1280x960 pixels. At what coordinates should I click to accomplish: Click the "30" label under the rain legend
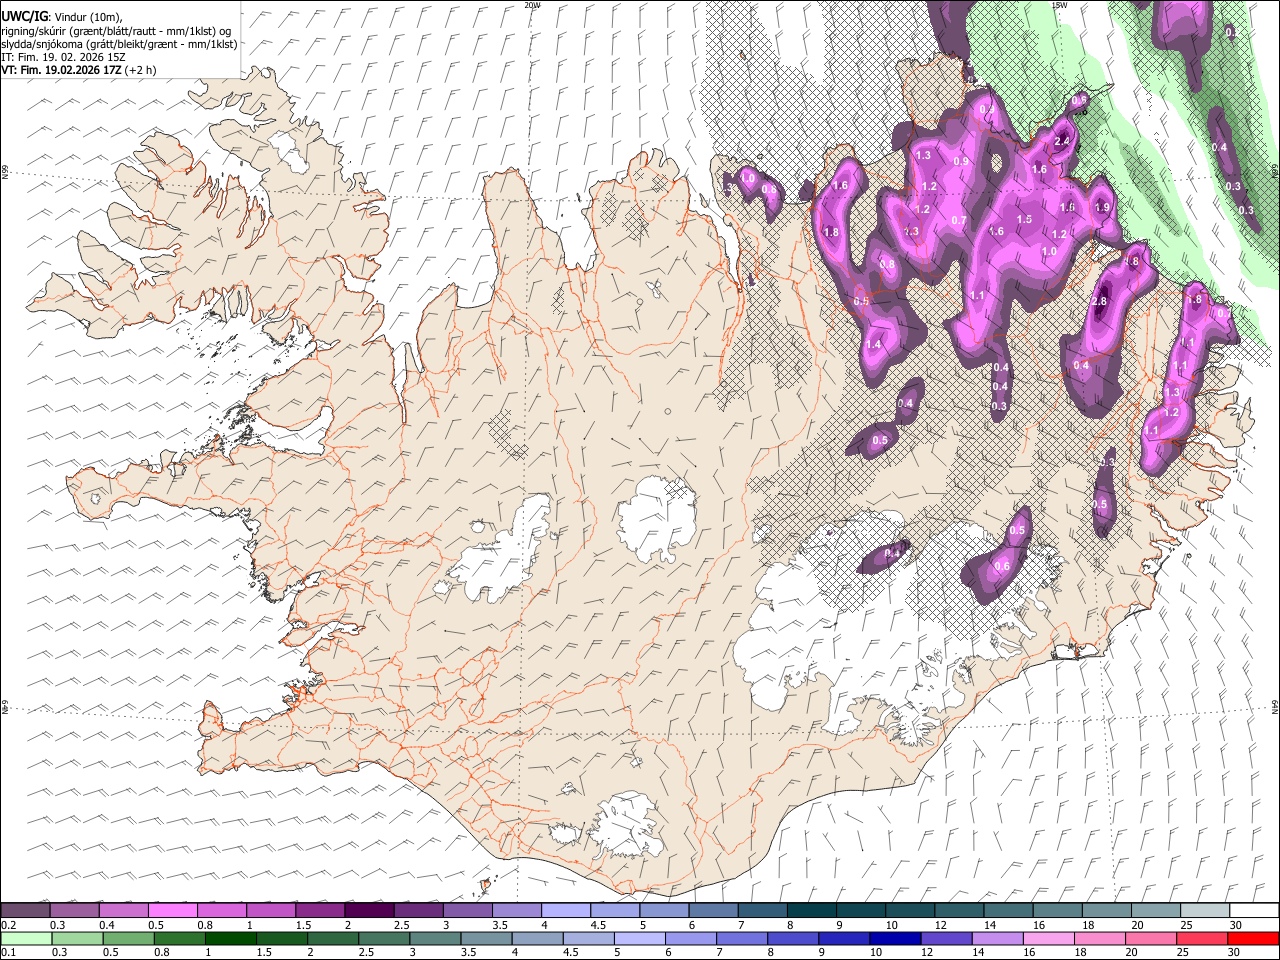coord(1236,953)
